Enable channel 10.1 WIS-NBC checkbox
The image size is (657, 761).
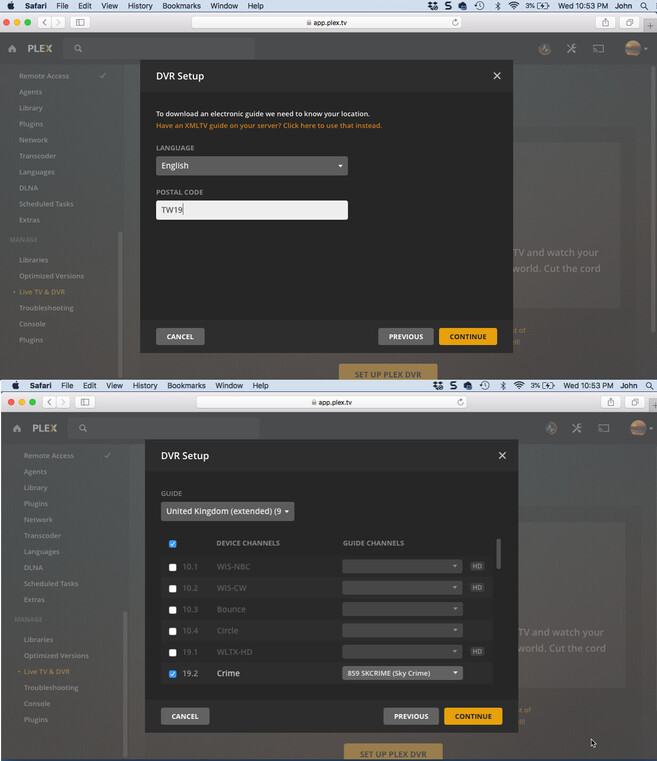click(x=172, y=567)
